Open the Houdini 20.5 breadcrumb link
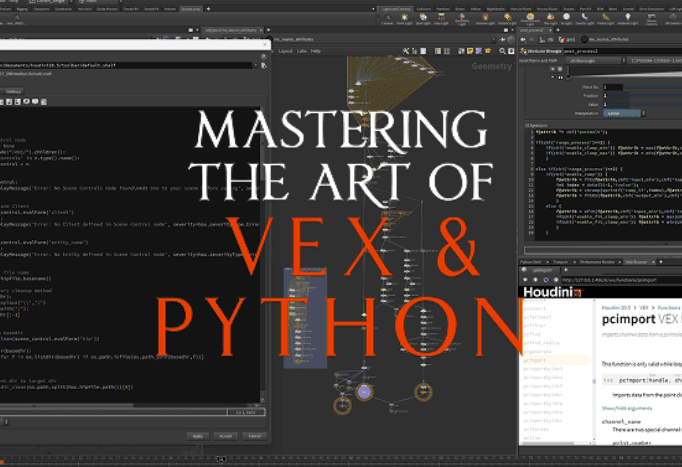This screenshot has width=682, height=467. [x=616, y=308]
